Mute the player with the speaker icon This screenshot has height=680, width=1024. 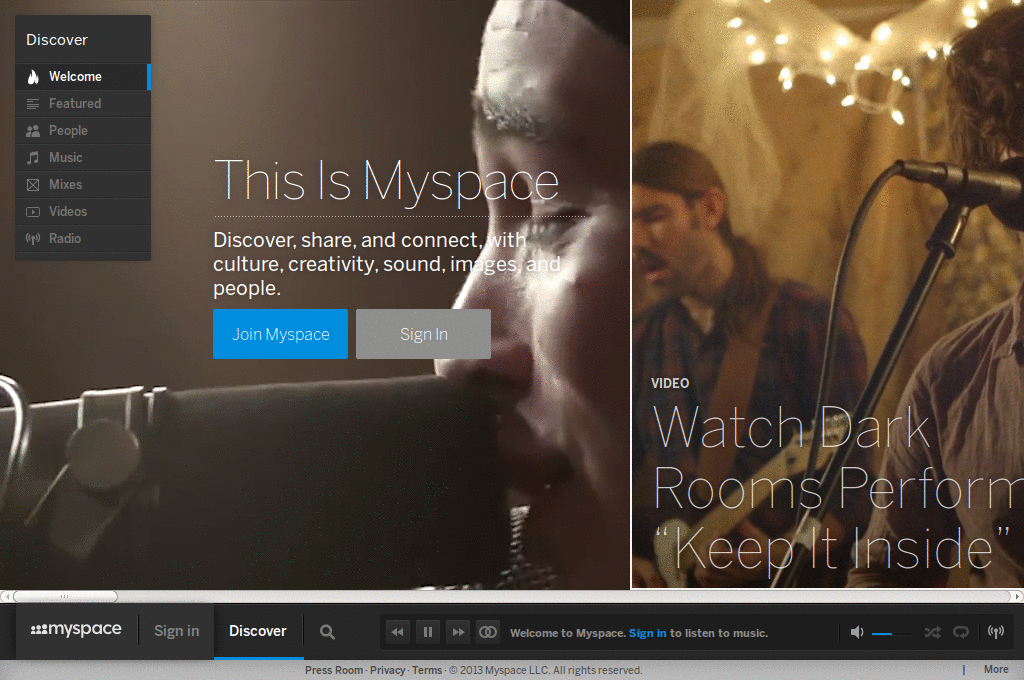(x=857, y=632)
